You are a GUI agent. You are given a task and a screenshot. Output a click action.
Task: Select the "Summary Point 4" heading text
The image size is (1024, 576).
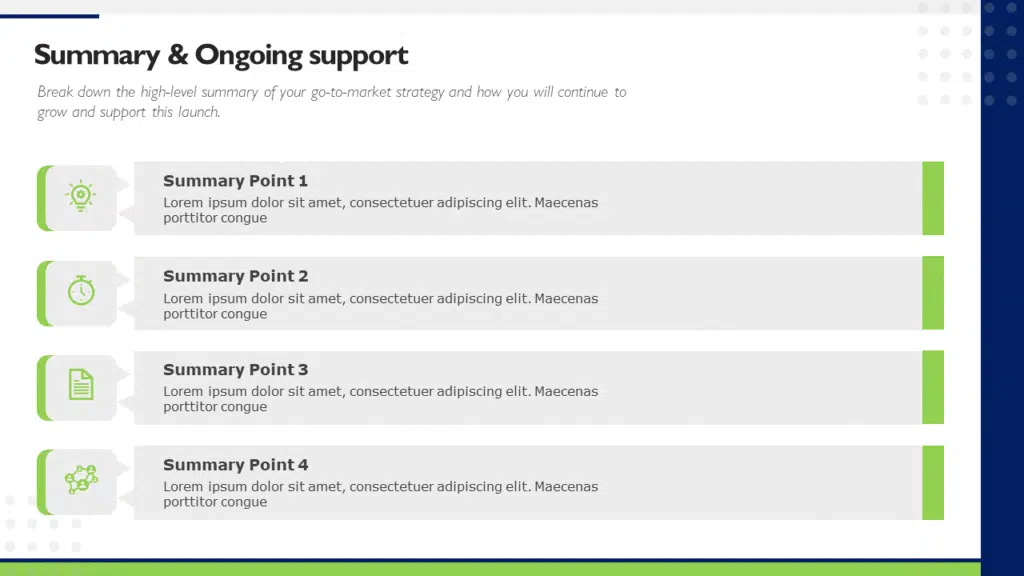pyautogui.click(x=235, y=465)
